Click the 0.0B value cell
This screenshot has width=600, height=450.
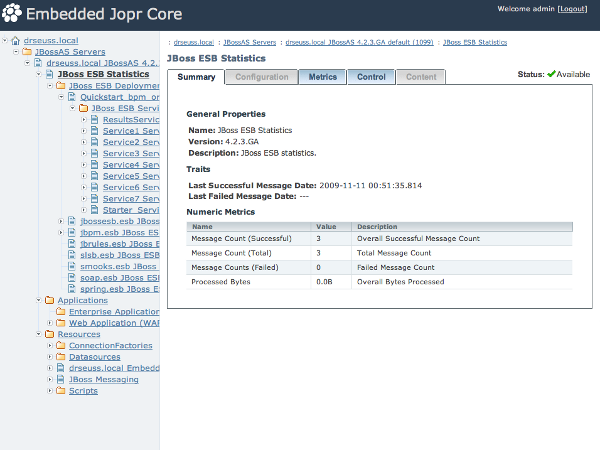(324, 282)
